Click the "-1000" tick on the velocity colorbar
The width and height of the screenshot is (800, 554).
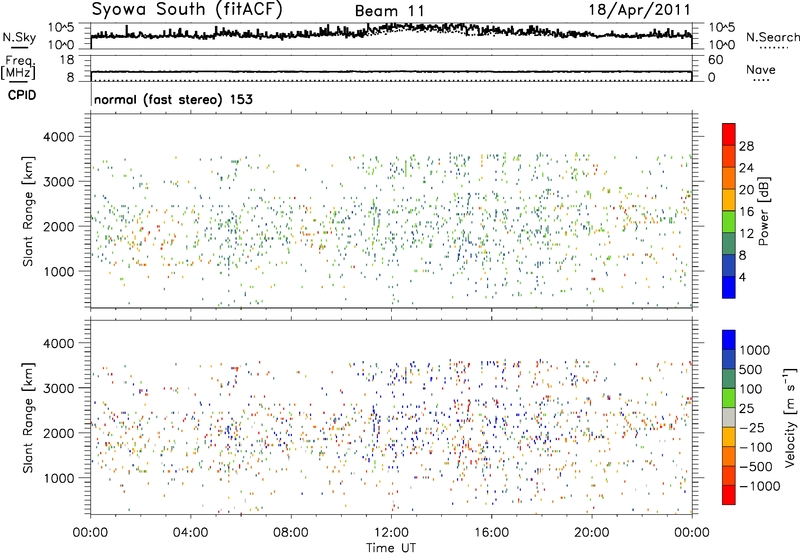(x=760, y=486)
